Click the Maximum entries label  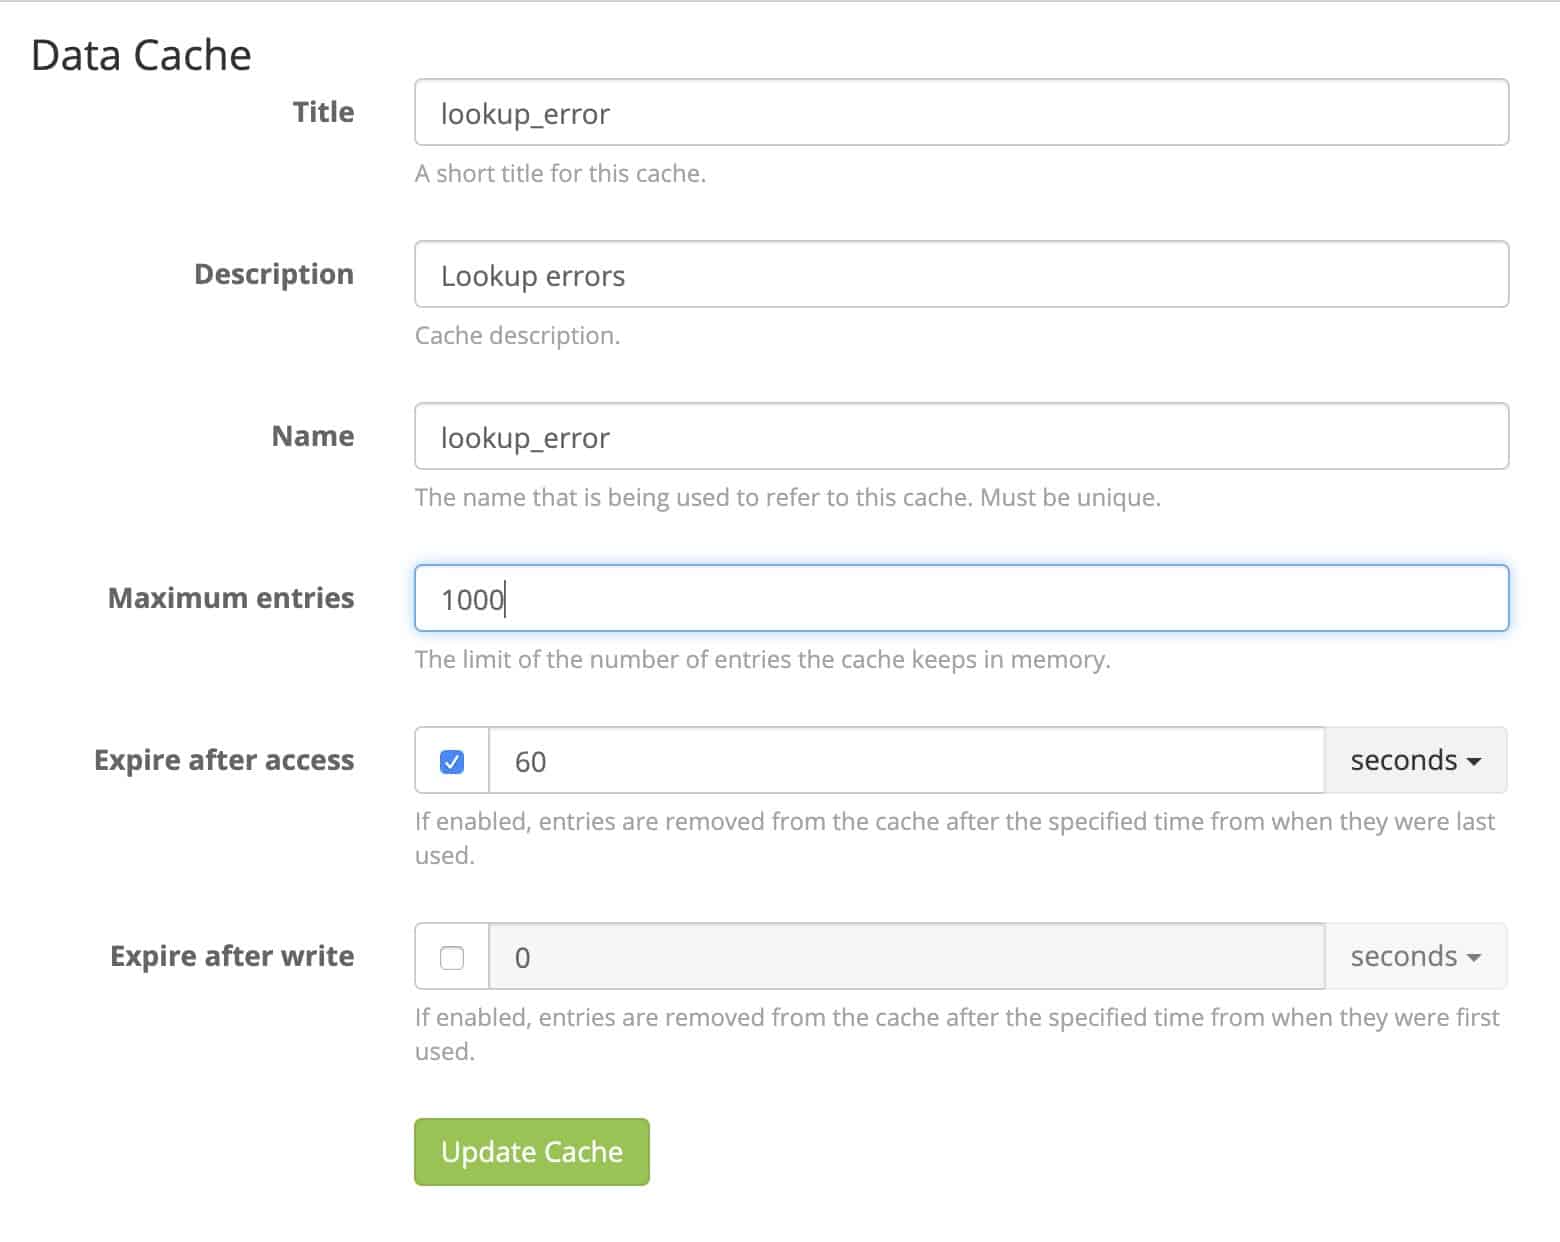click(x=231, y=598)
